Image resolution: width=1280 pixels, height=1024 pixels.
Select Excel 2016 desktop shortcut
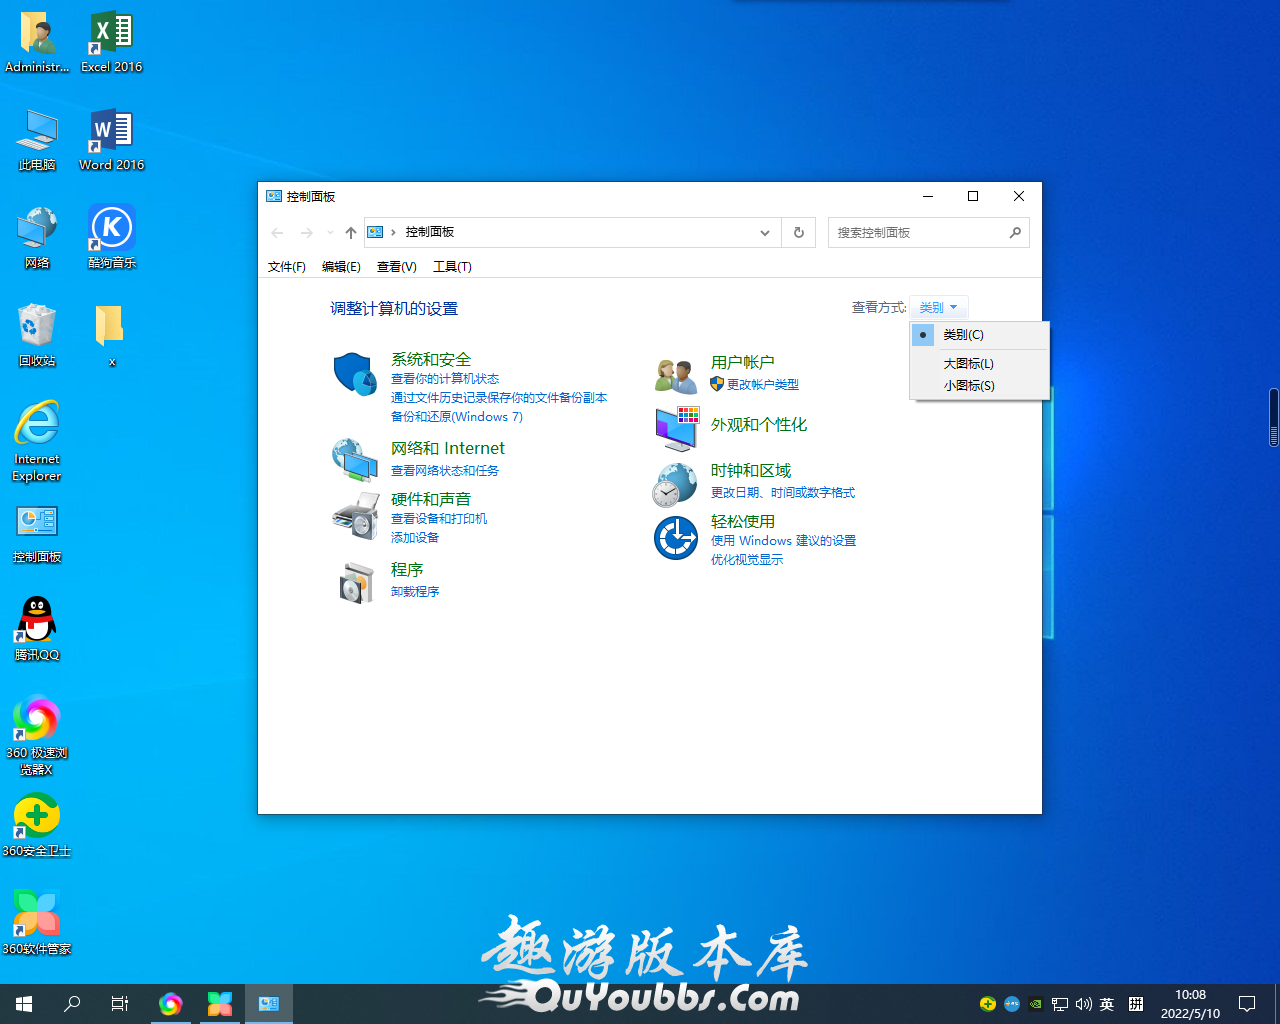coord(111,43)
